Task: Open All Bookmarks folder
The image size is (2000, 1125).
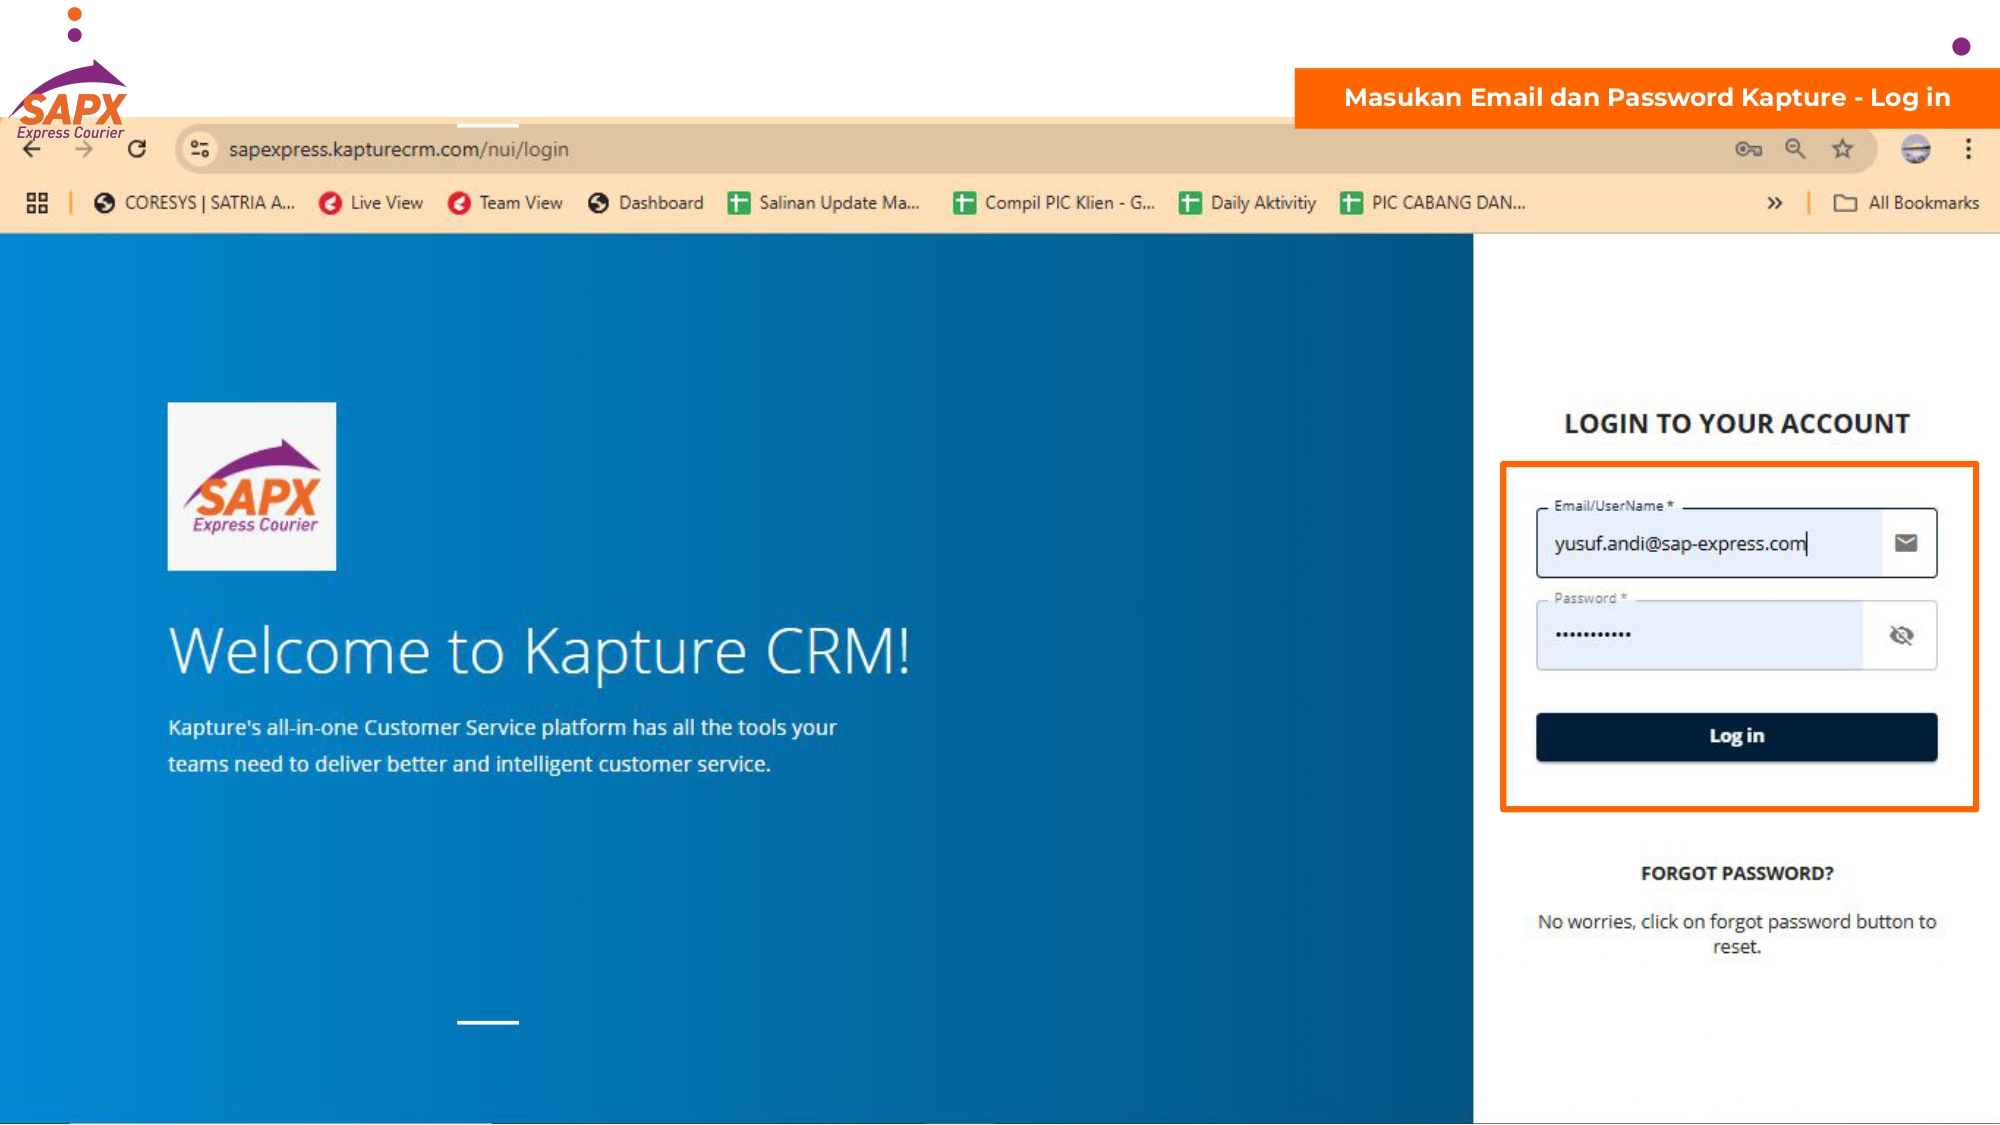Action: pyautogui.click(x=1906, y=203)
